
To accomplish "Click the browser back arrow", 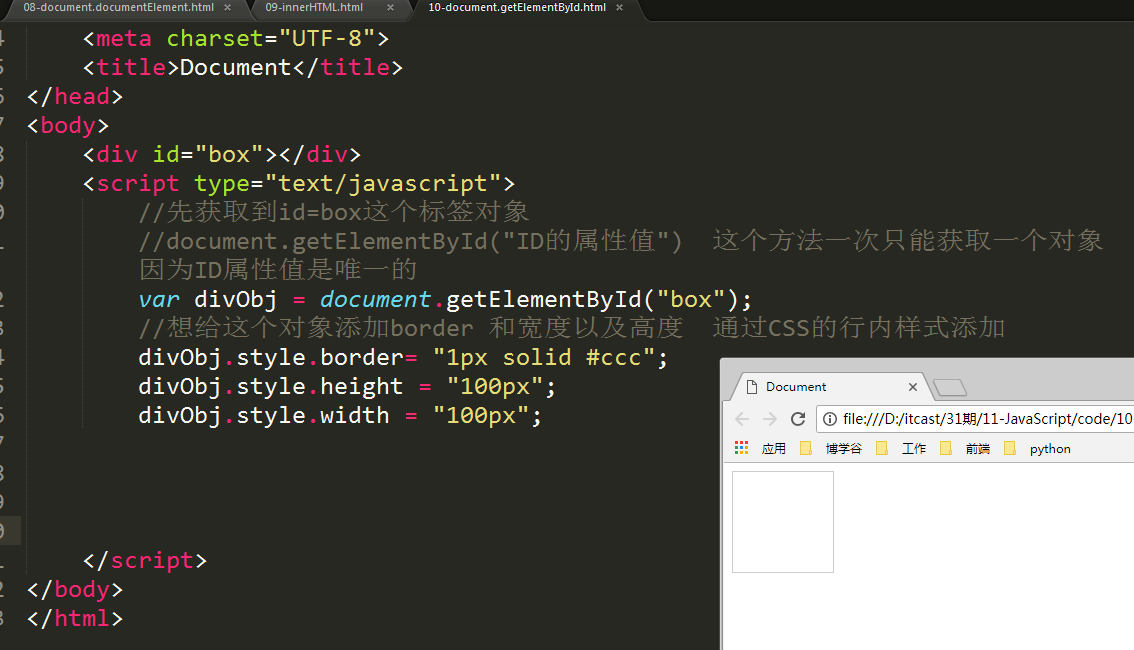I will click(x=742, y=419).
